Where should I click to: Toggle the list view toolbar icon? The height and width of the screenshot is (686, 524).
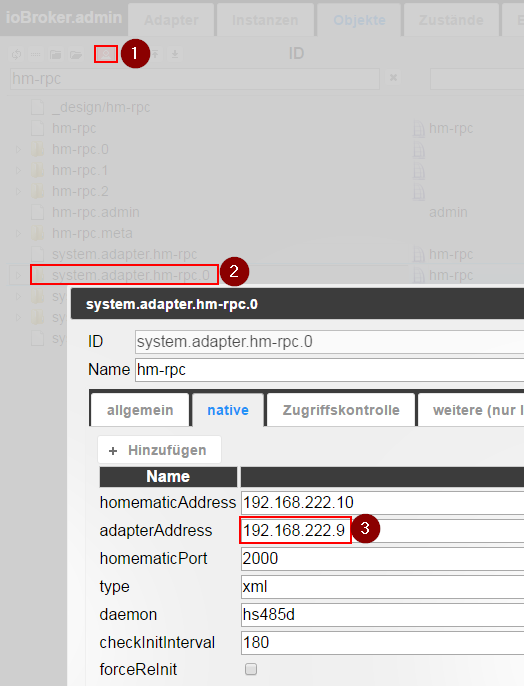(36, 55)
